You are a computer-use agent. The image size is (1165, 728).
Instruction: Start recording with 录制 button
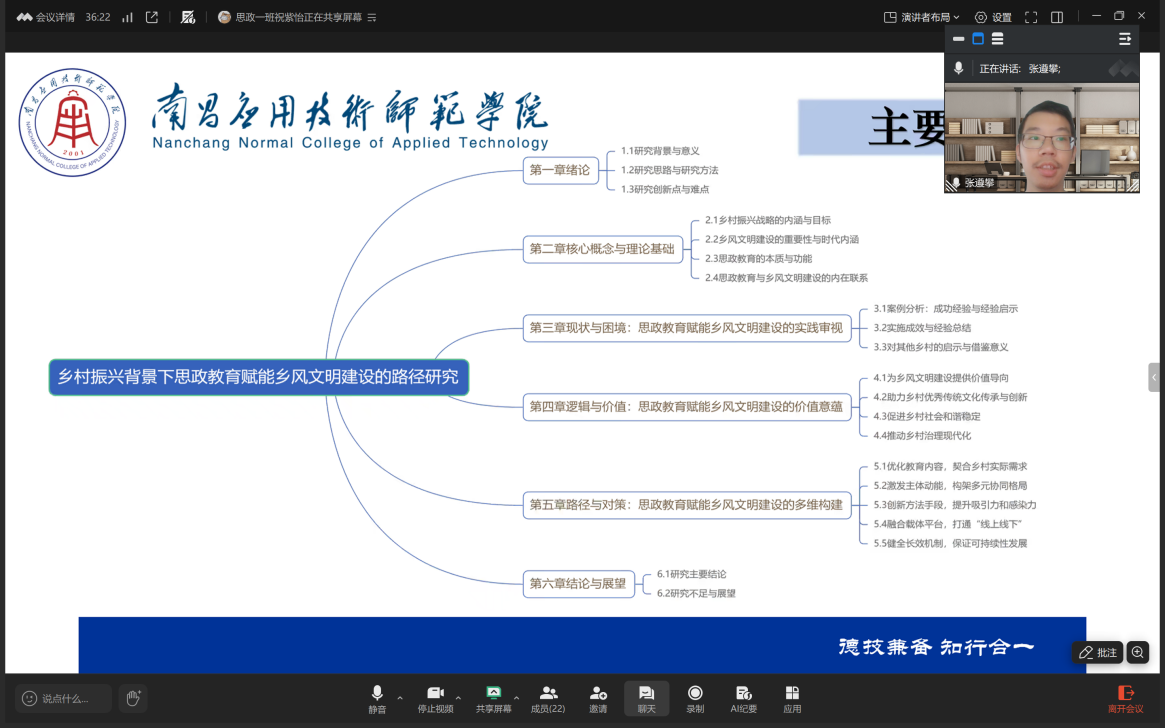(x=695, y=698)
